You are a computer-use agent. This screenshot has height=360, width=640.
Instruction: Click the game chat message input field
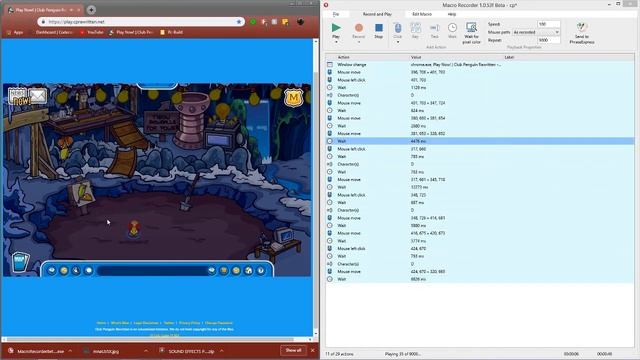pyautogui.click(x=152, y=270)
